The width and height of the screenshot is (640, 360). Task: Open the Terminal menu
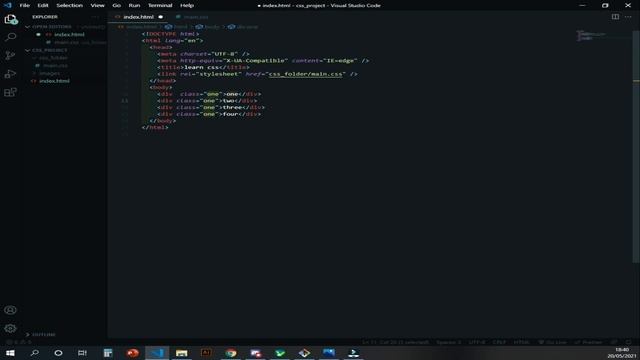click(160, 5)
